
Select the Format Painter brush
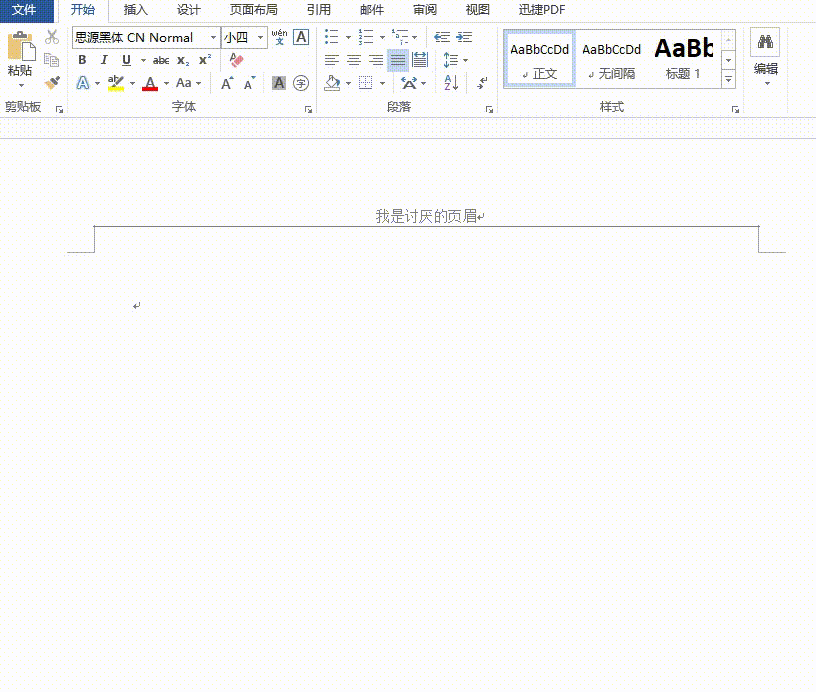[x=53, y=82]
